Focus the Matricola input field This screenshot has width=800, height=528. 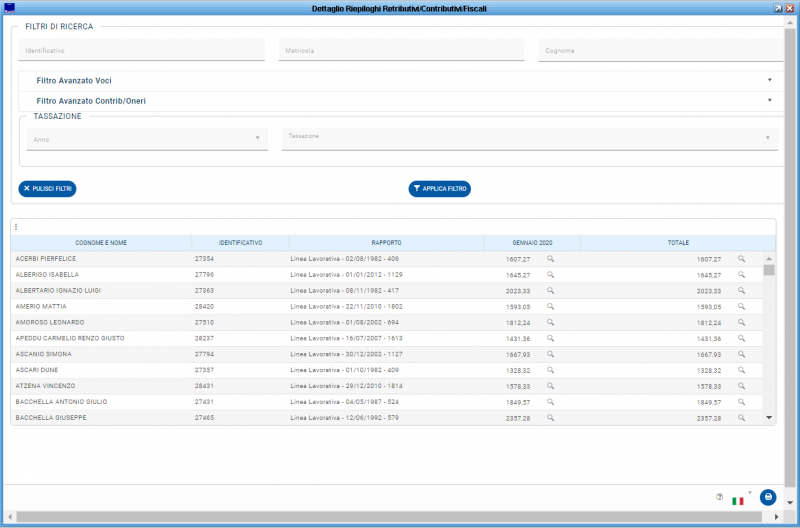[400, 50]
